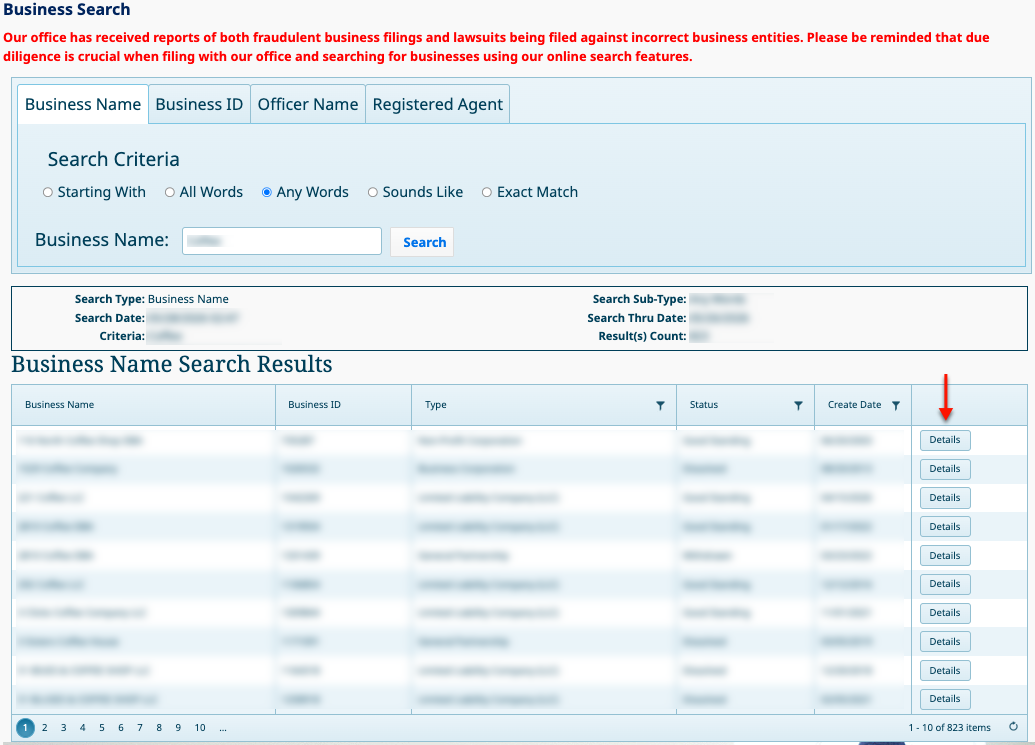Switch to the Business ID tab
The image size is (1035, 745).
pyautogui.click(x=199, y=104)
